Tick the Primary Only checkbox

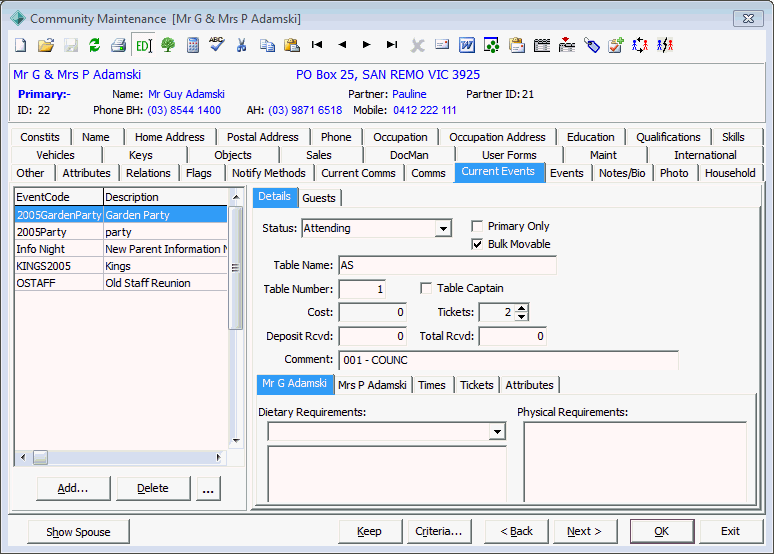477,227
